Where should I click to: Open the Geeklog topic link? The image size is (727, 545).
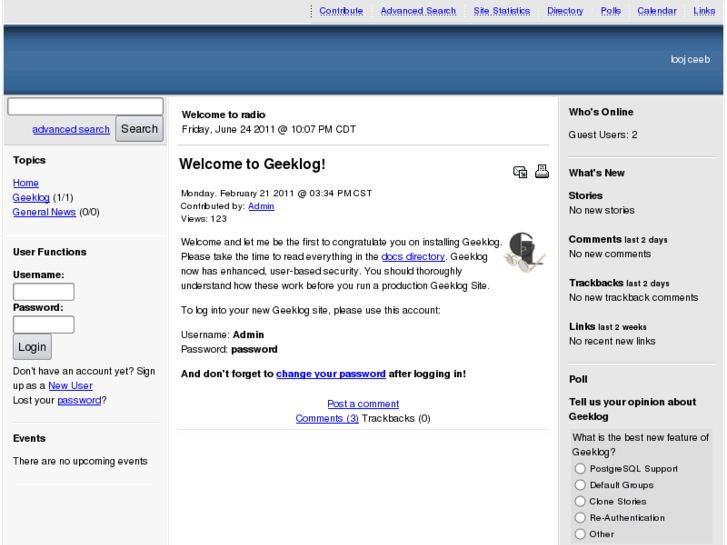31,198
